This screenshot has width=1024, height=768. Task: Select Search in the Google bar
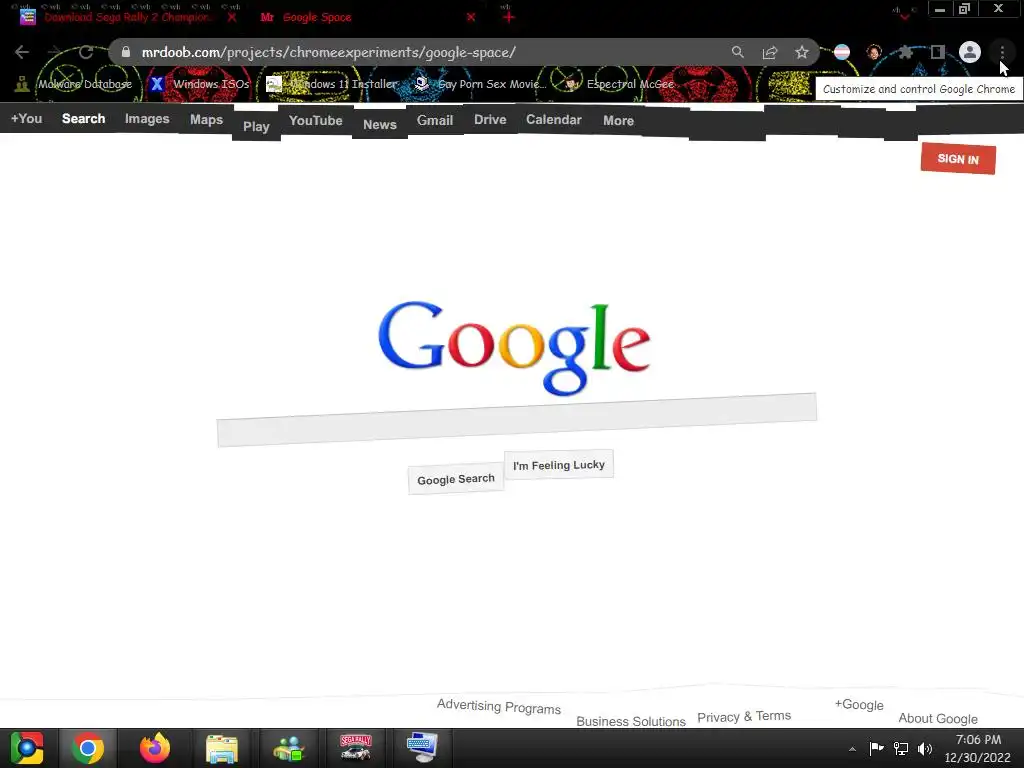[84, 119]
